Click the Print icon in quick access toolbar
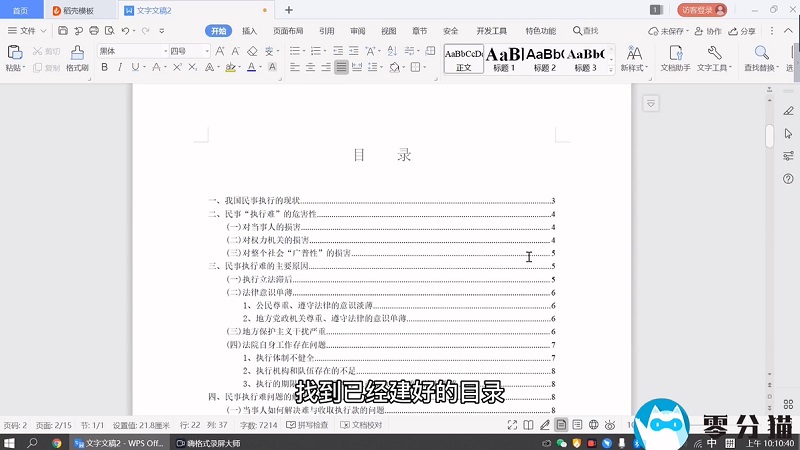The image size is (800, 450). pos(95,31)
